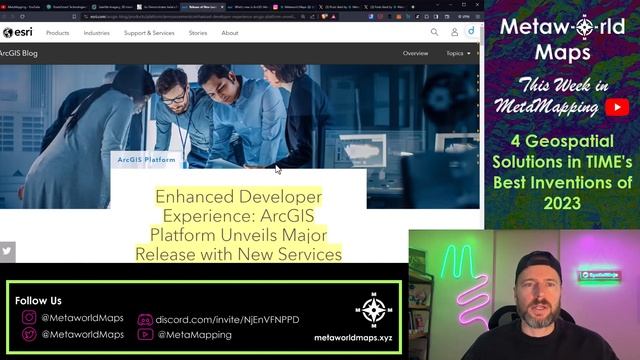This screenshot has width=640, height=360.
Task: Open the user account profile icon
Action: (x=454, y=32)
